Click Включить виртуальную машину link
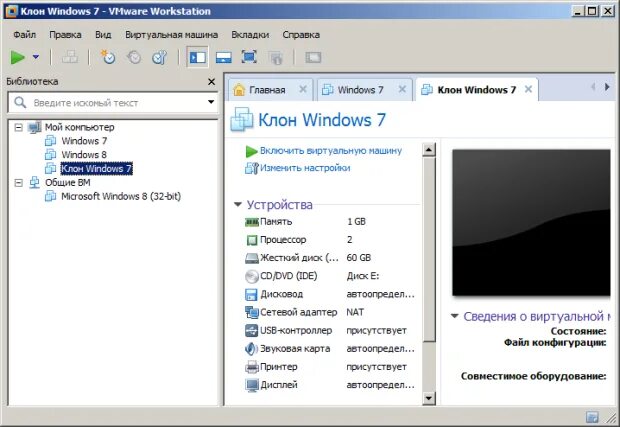 click(x=331, y=151)
